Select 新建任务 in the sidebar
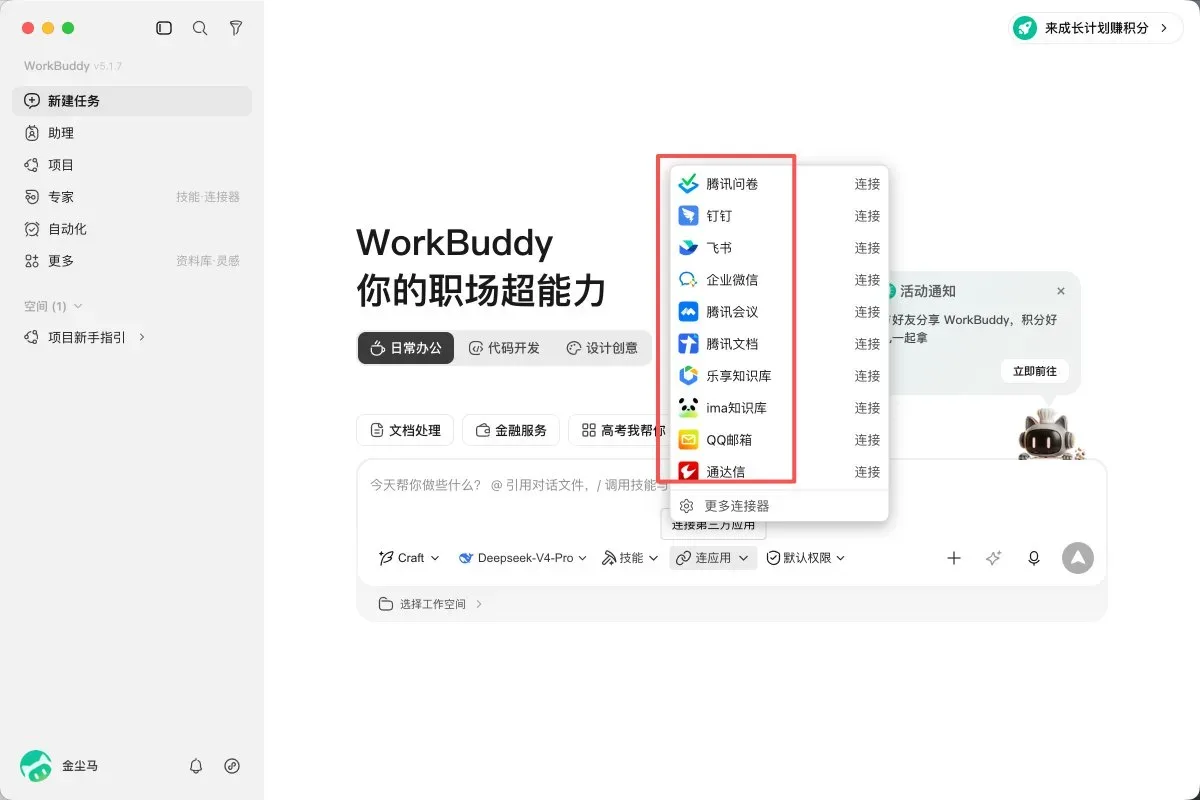The width and height of the screenshot is (1200, 800). click(132, 101)
